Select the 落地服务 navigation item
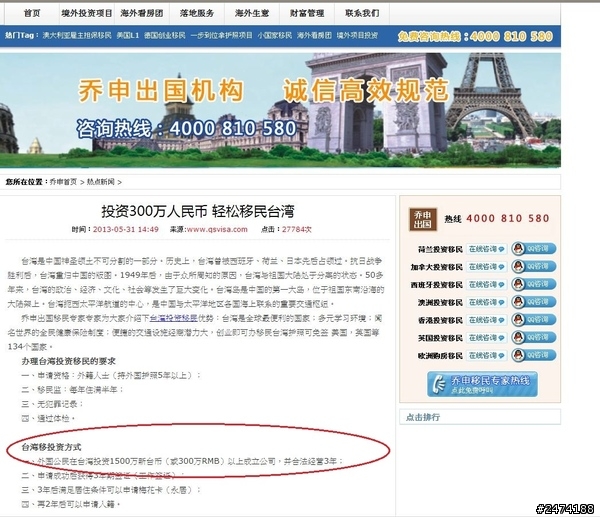Image resolution: width=600 pixels, height=517 pixels. (x=197, y=13)
